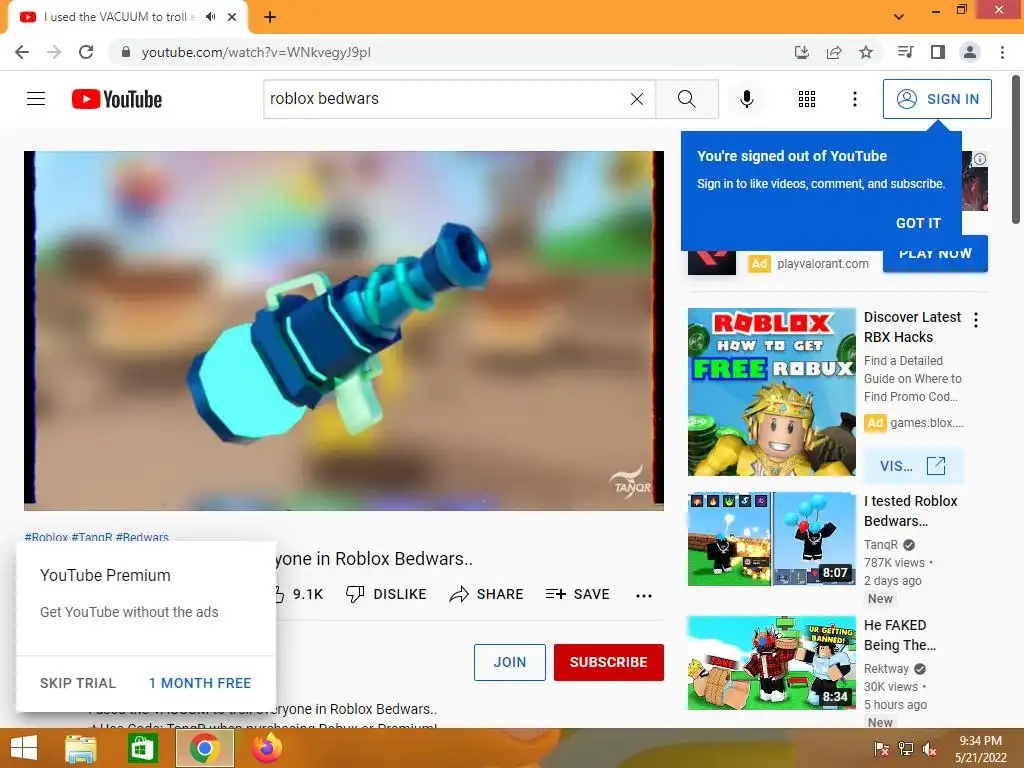
Task: Subscribe to the channel
Action: coord(609,662)
